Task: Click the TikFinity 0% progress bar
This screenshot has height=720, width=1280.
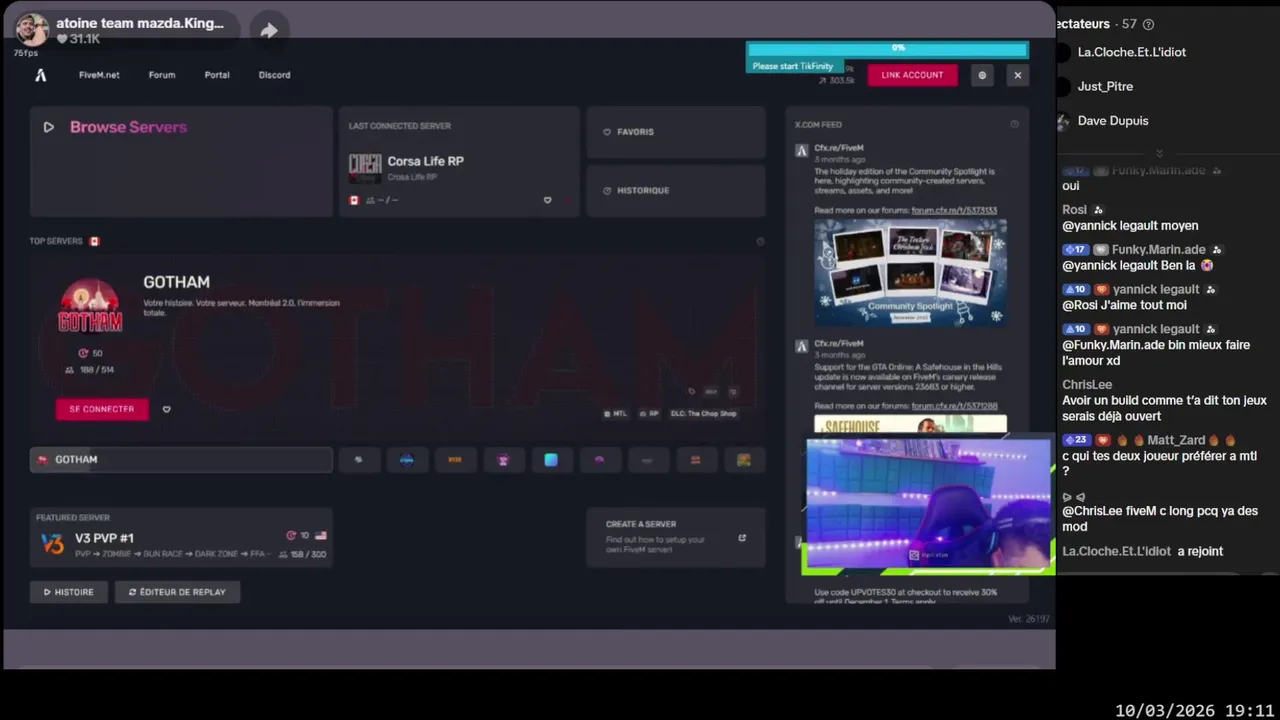Action: pos(887,48)
